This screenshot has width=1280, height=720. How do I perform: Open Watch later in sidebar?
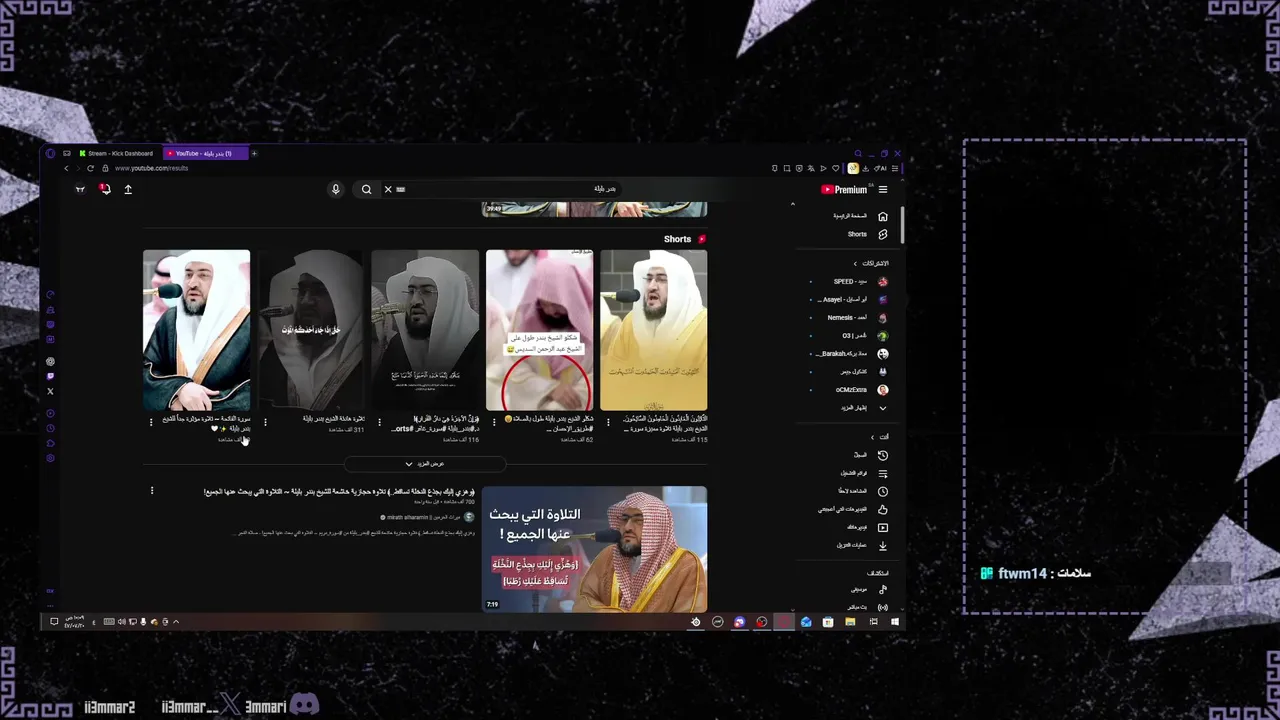pyautogui.click(x=861, y=491)
